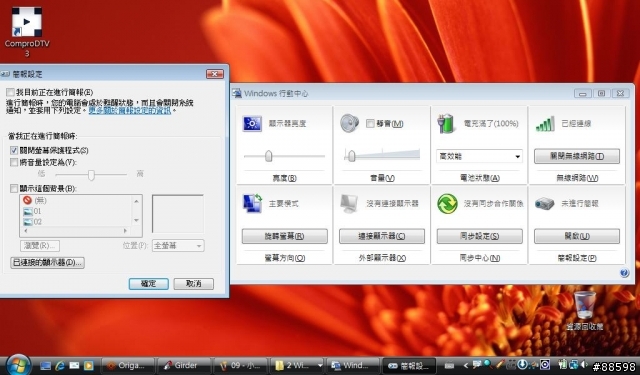Click the magnifier tray icon
Image resolution: width=640 pixels, height=375 pixels.
click(x=488, y=364)
